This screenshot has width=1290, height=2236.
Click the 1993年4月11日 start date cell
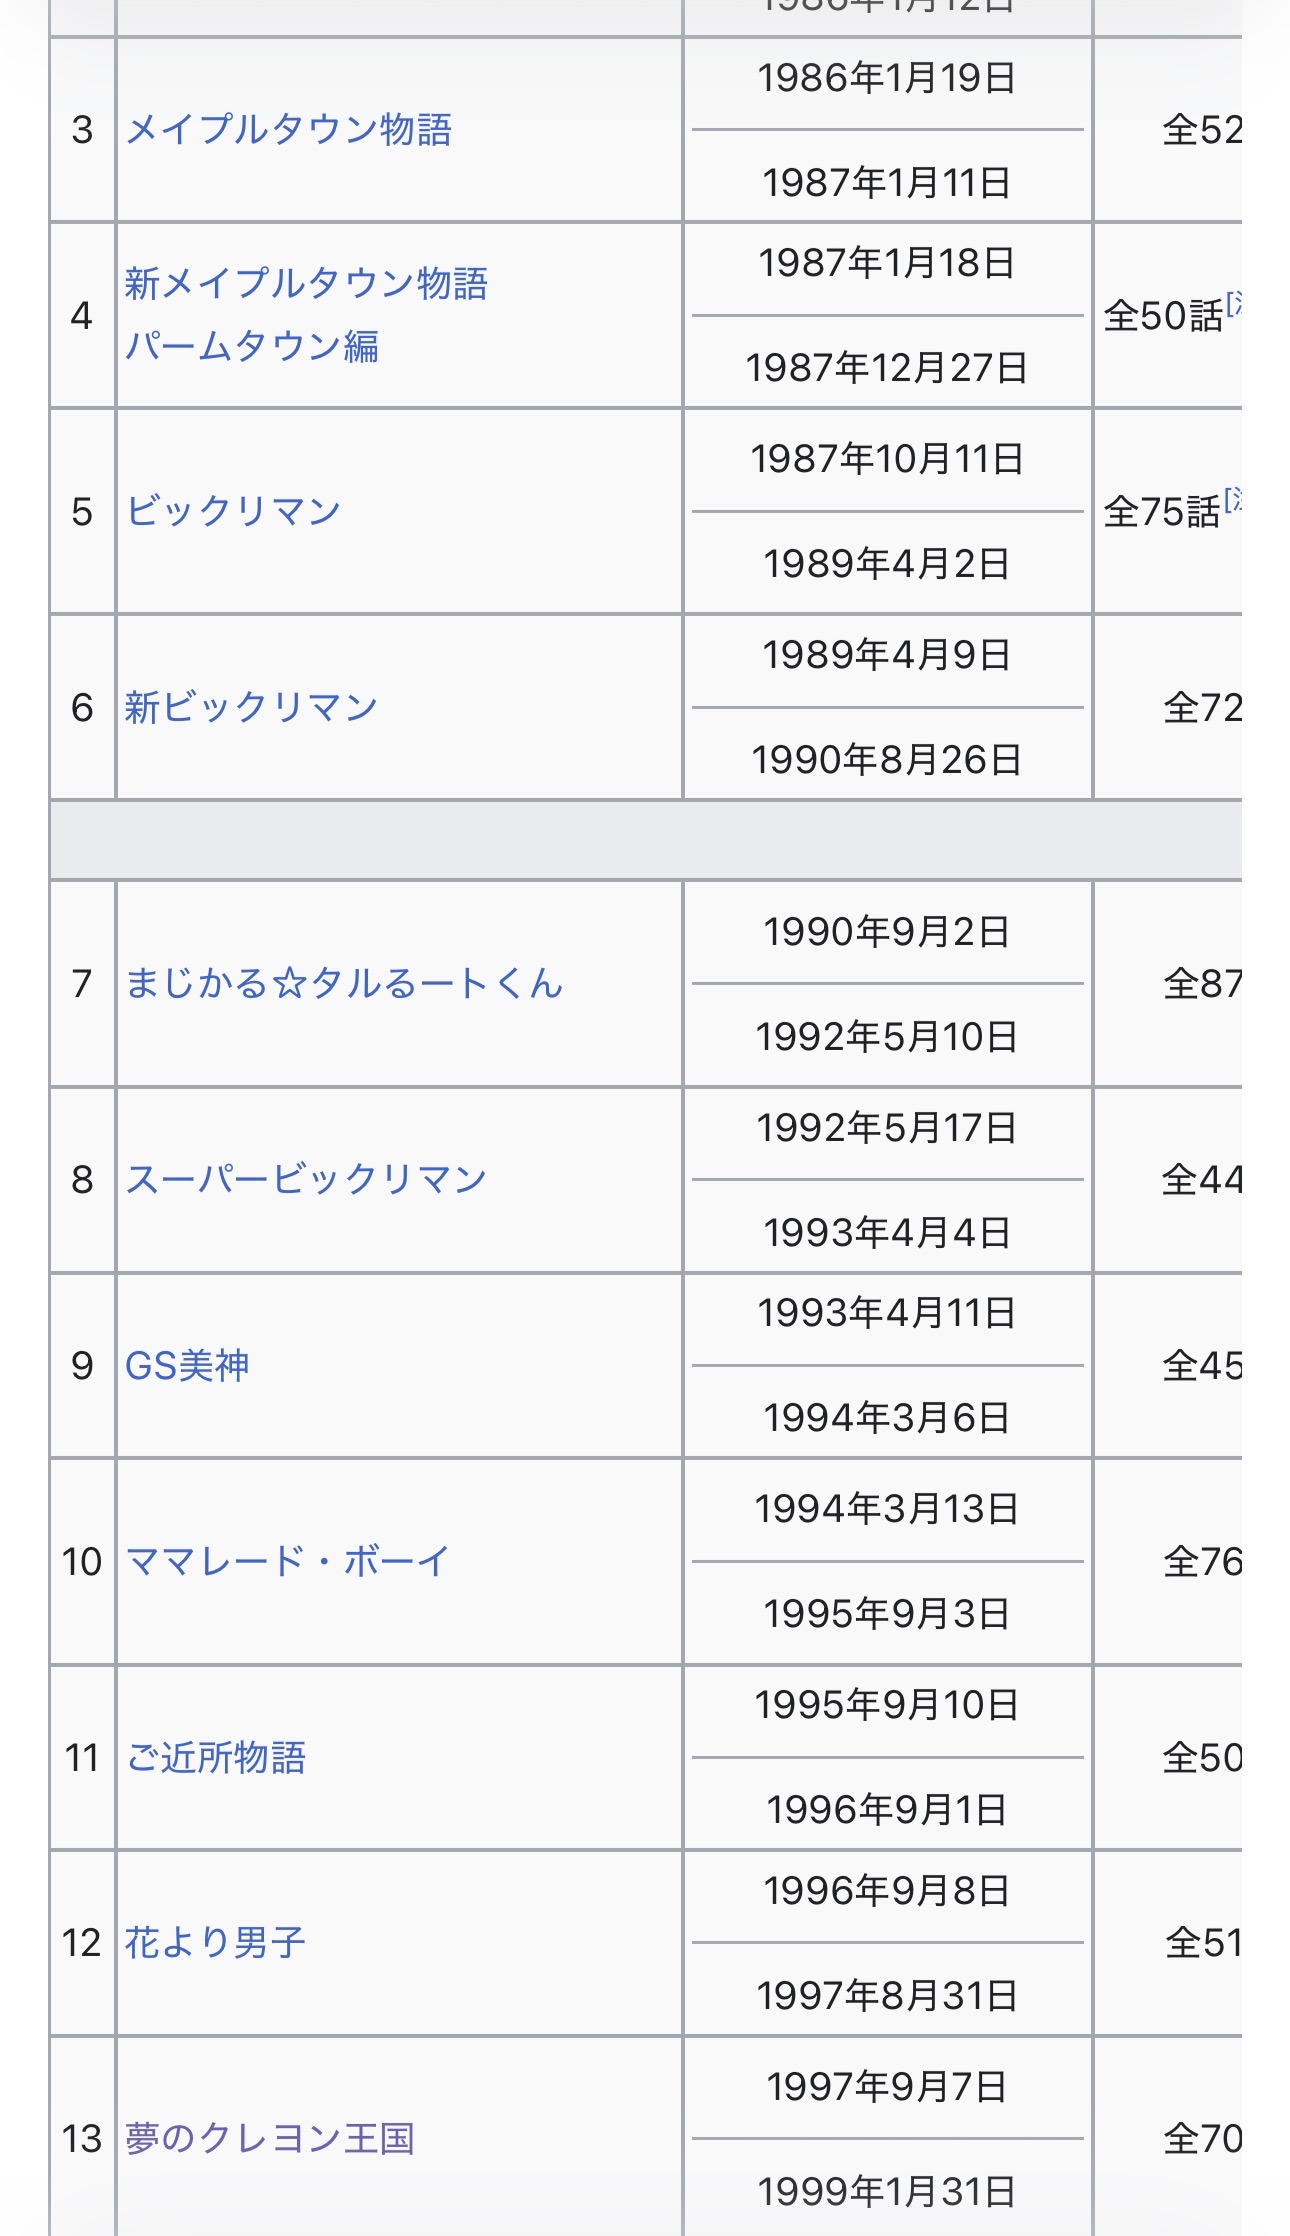(887, 1313)
